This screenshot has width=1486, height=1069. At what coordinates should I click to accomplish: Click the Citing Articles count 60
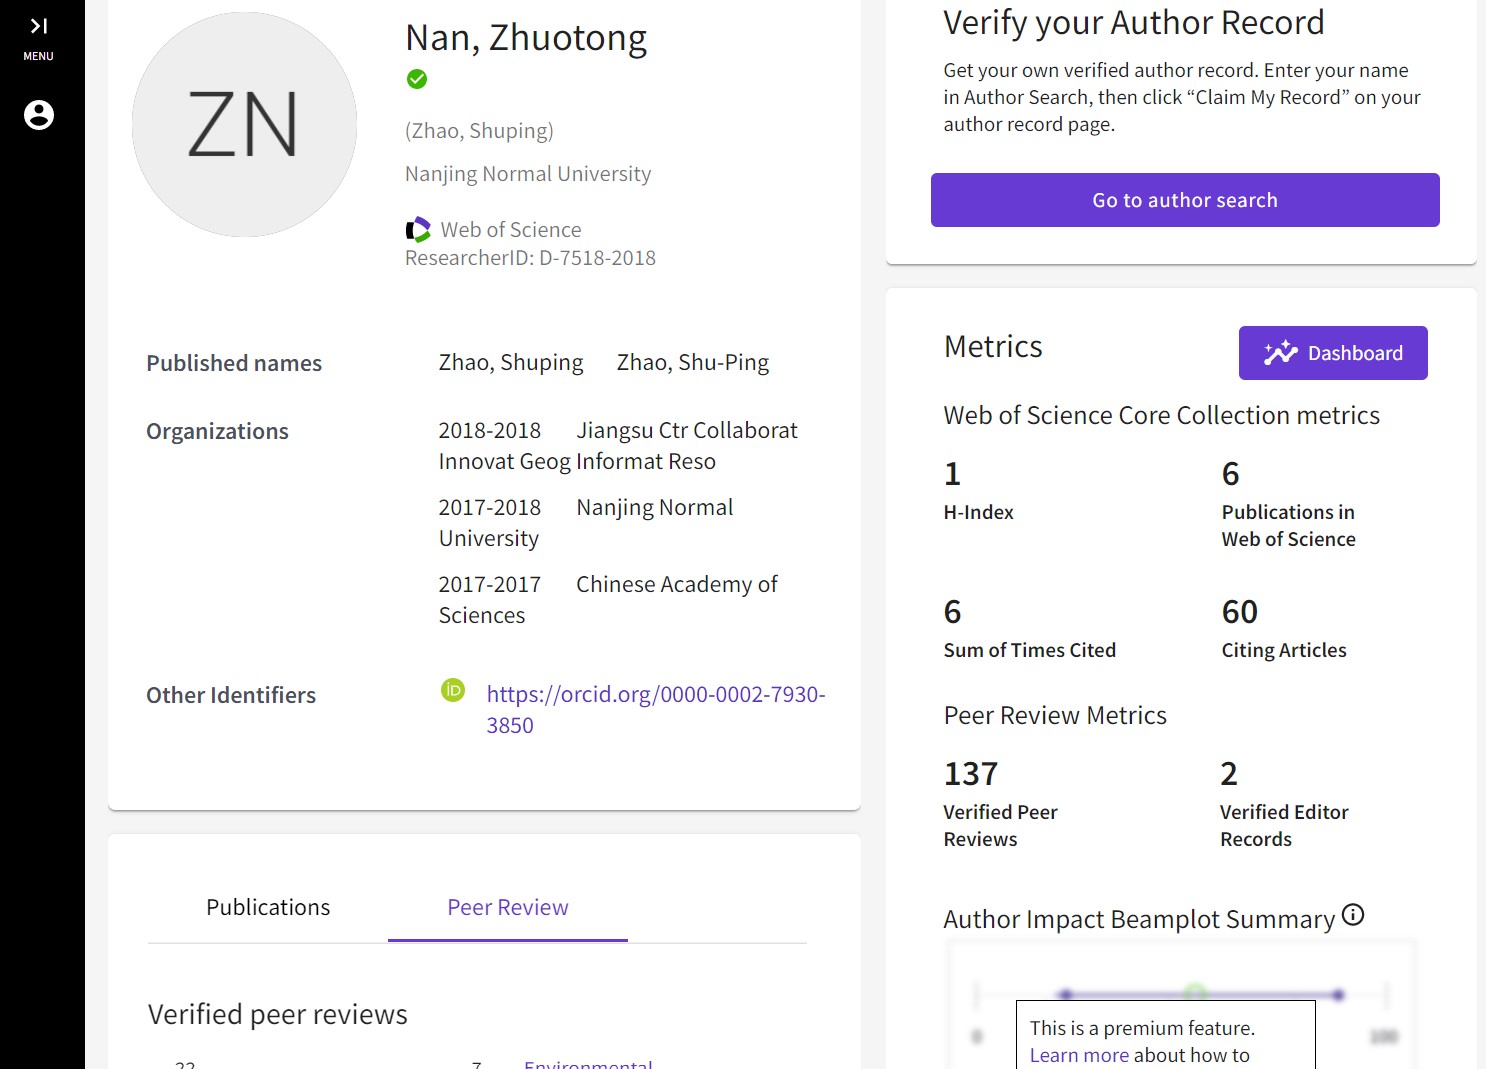1239,612
